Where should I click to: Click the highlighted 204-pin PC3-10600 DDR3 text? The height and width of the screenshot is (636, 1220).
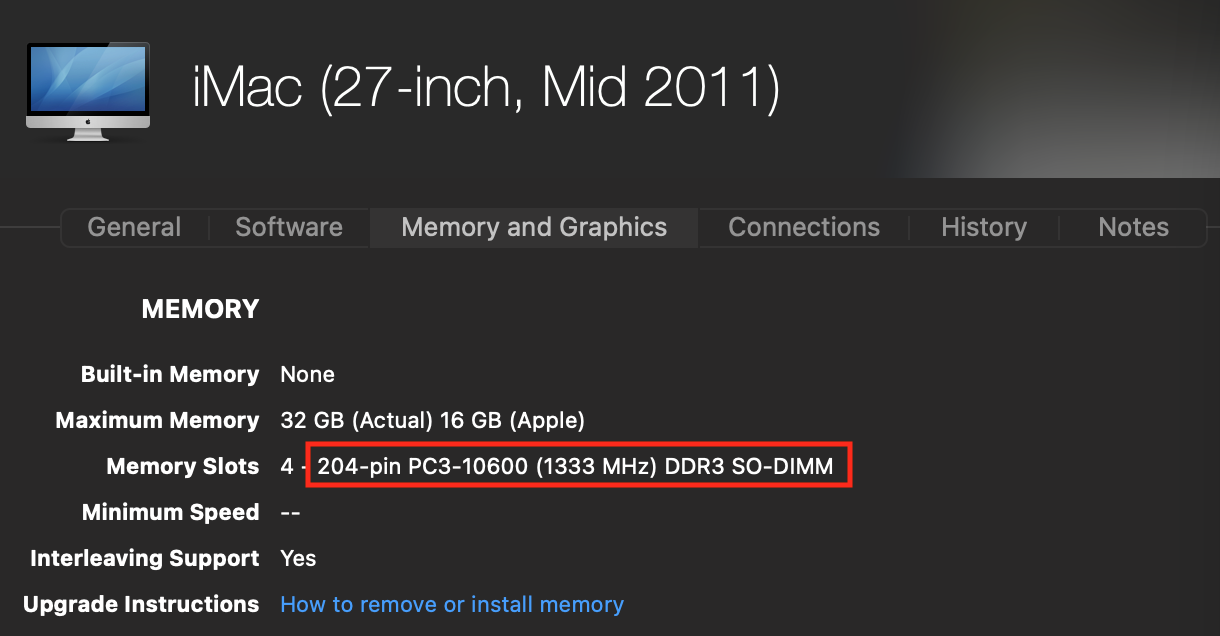576,466
